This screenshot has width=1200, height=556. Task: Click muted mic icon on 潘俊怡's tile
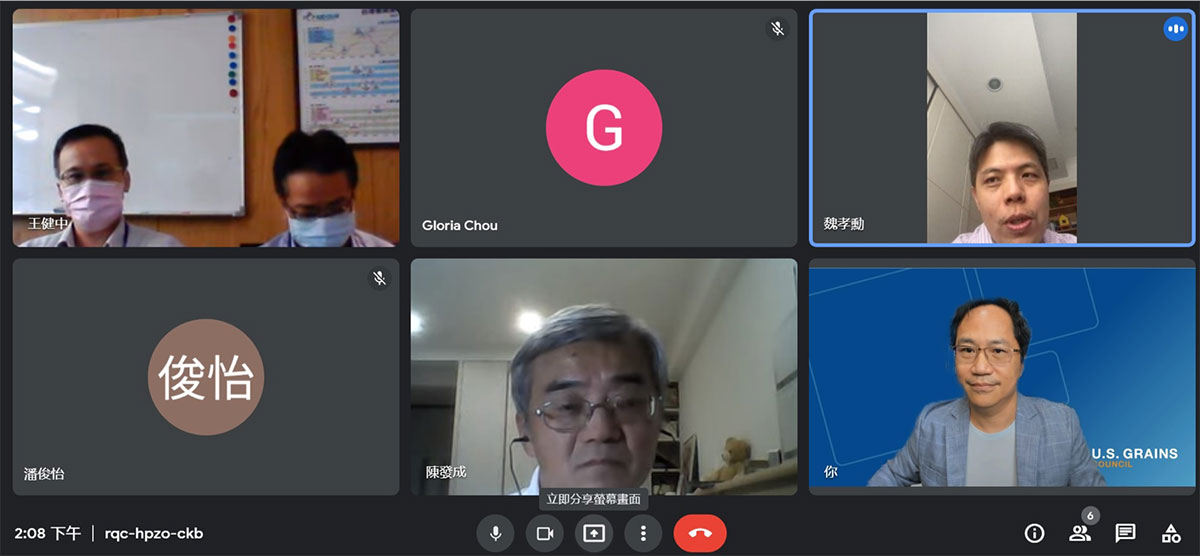click(x=379, y=278)
